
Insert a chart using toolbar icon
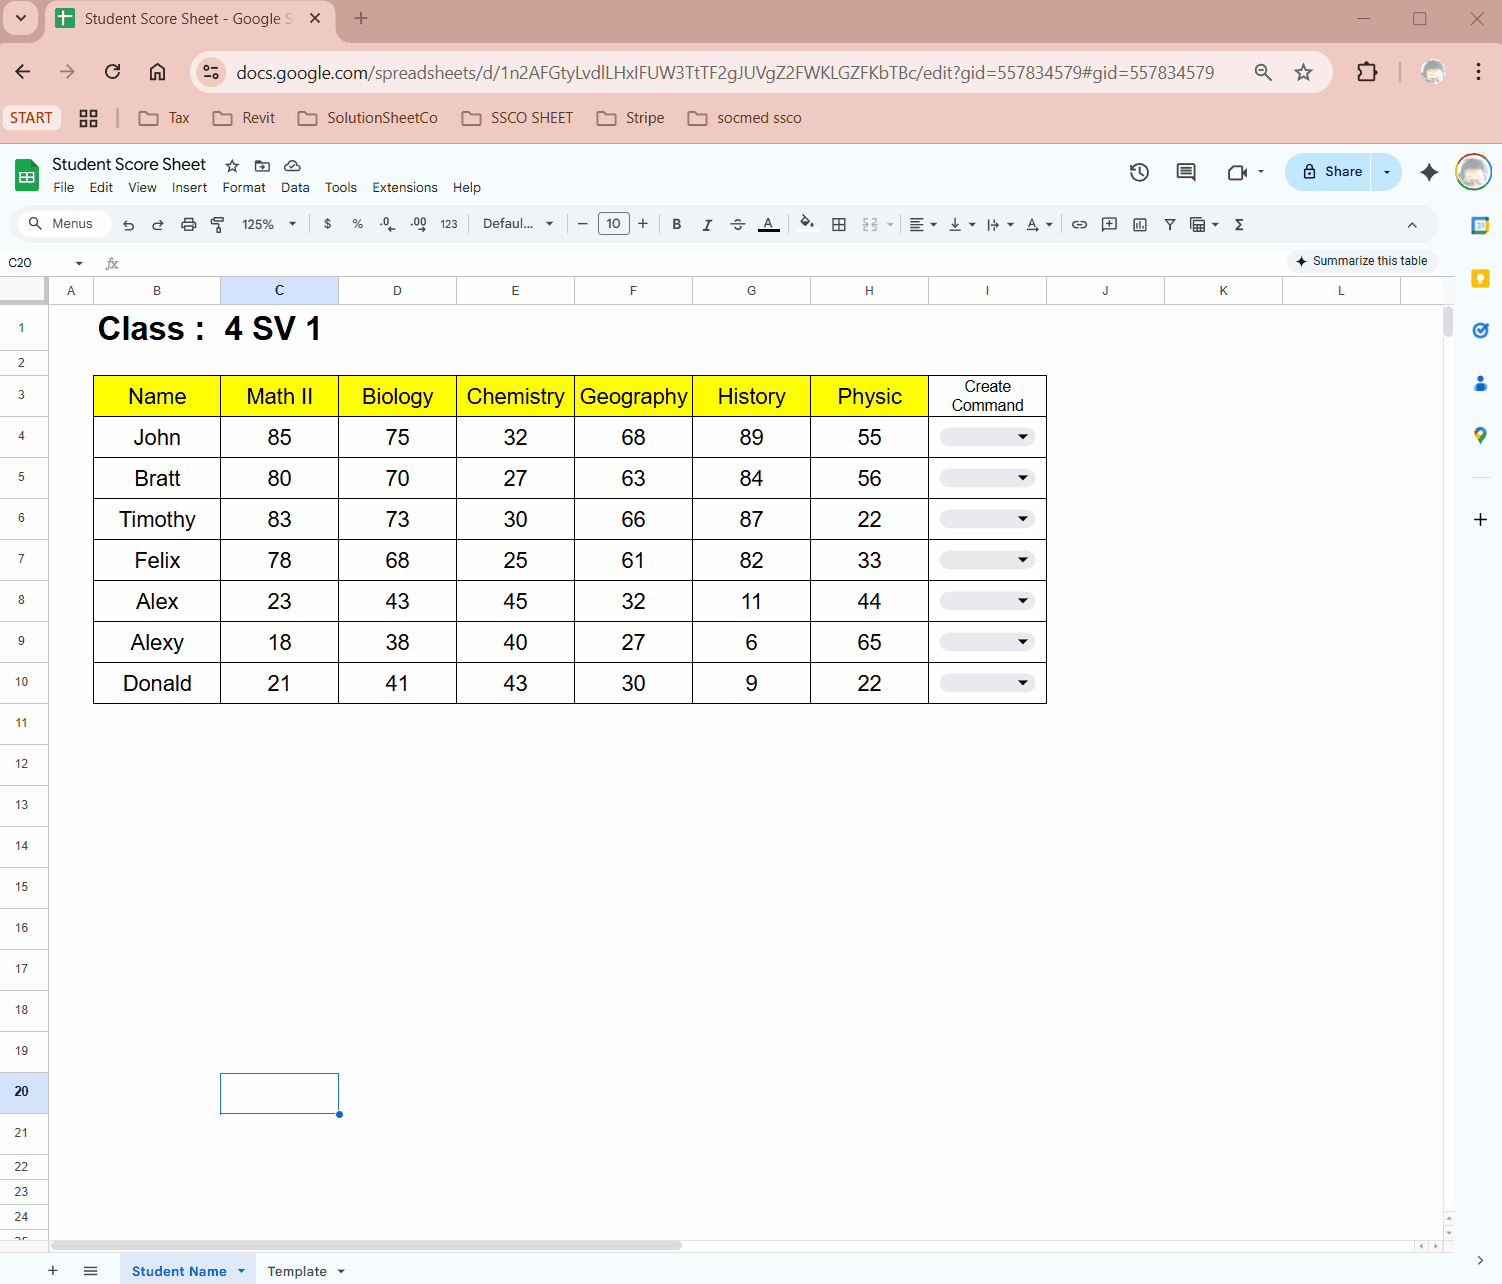1140,224
